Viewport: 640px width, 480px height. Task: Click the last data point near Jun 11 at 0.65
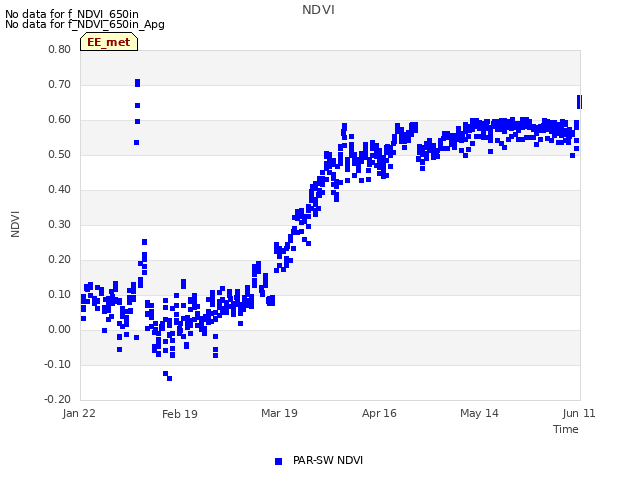(580, 102)
